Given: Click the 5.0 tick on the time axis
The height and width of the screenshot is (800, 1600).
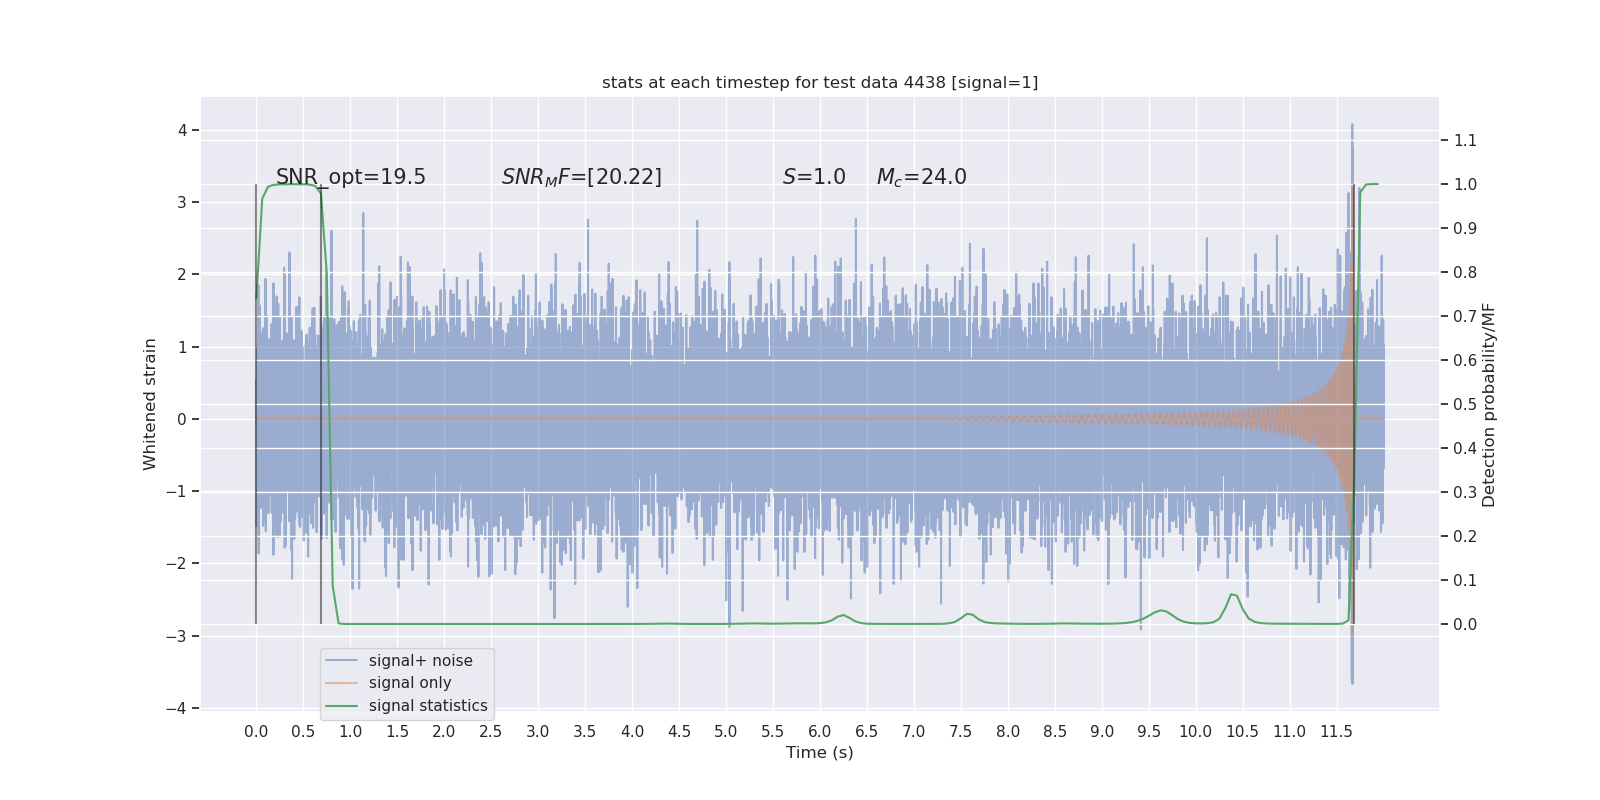Looking at the screenshot, I should tap(726, 731).
